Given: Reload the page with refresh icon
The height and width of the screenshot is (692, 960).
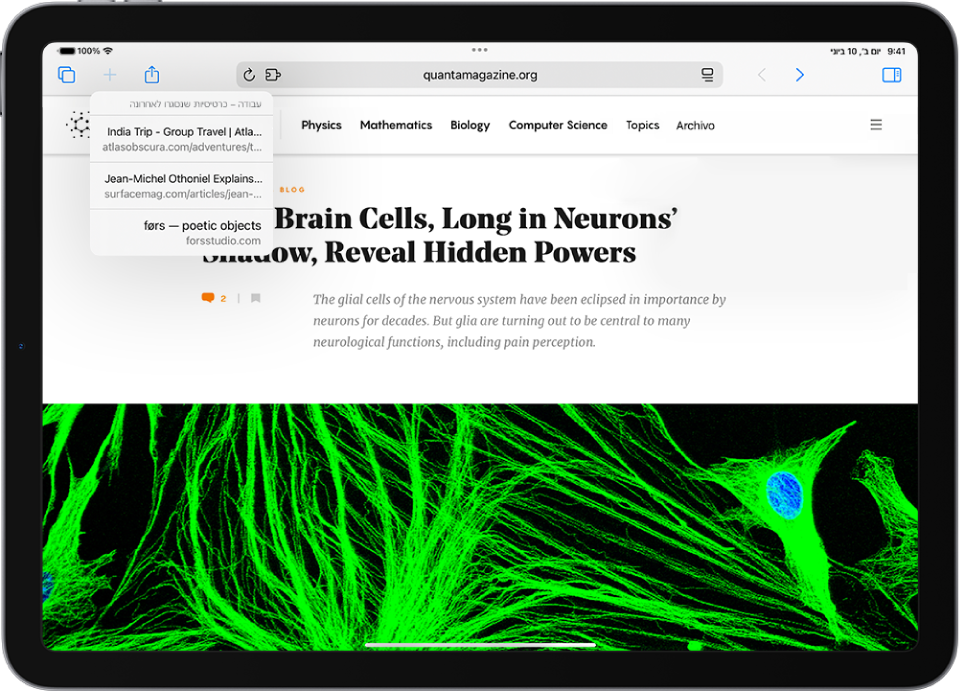Looking at the screenshot, I should tap(249, 75).
